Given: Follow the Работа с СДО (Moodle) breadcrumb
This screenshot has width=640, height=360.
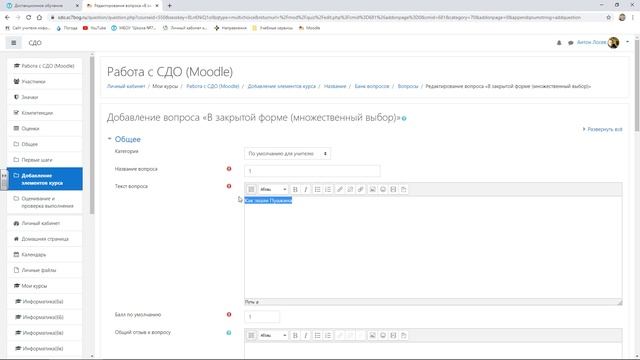Looking at the screenshot, I should pyautogui.click(x=213, y=86).
